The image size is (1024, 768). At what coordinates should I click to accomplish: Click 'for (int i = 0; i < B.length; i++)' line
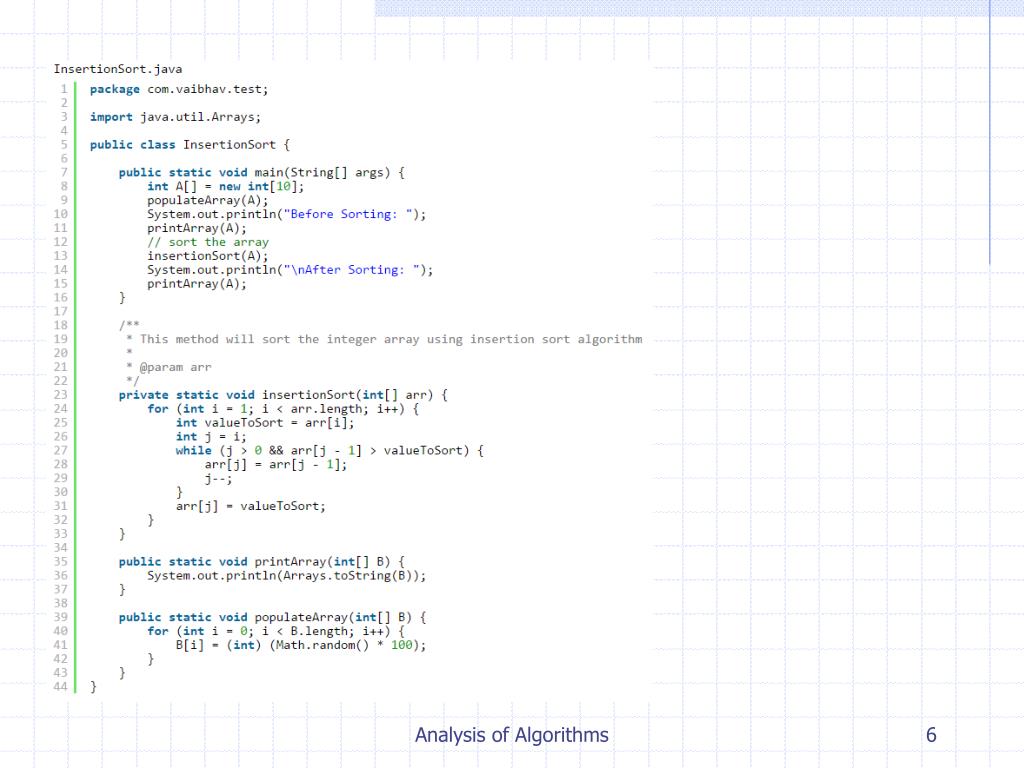[x=276, y=632]
